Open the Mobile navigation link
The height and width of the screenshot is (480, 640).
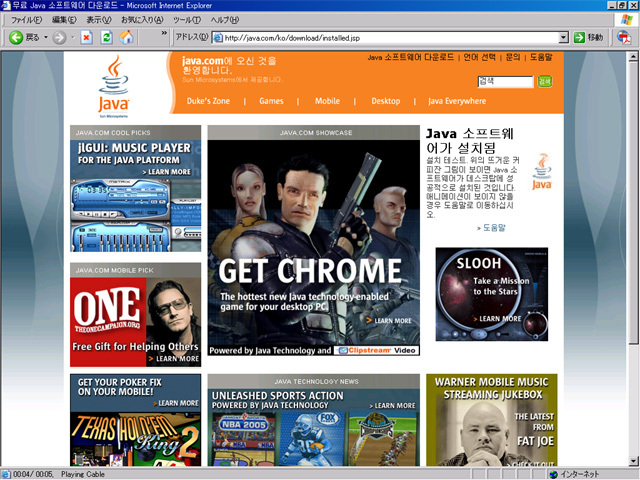[327, 101]
